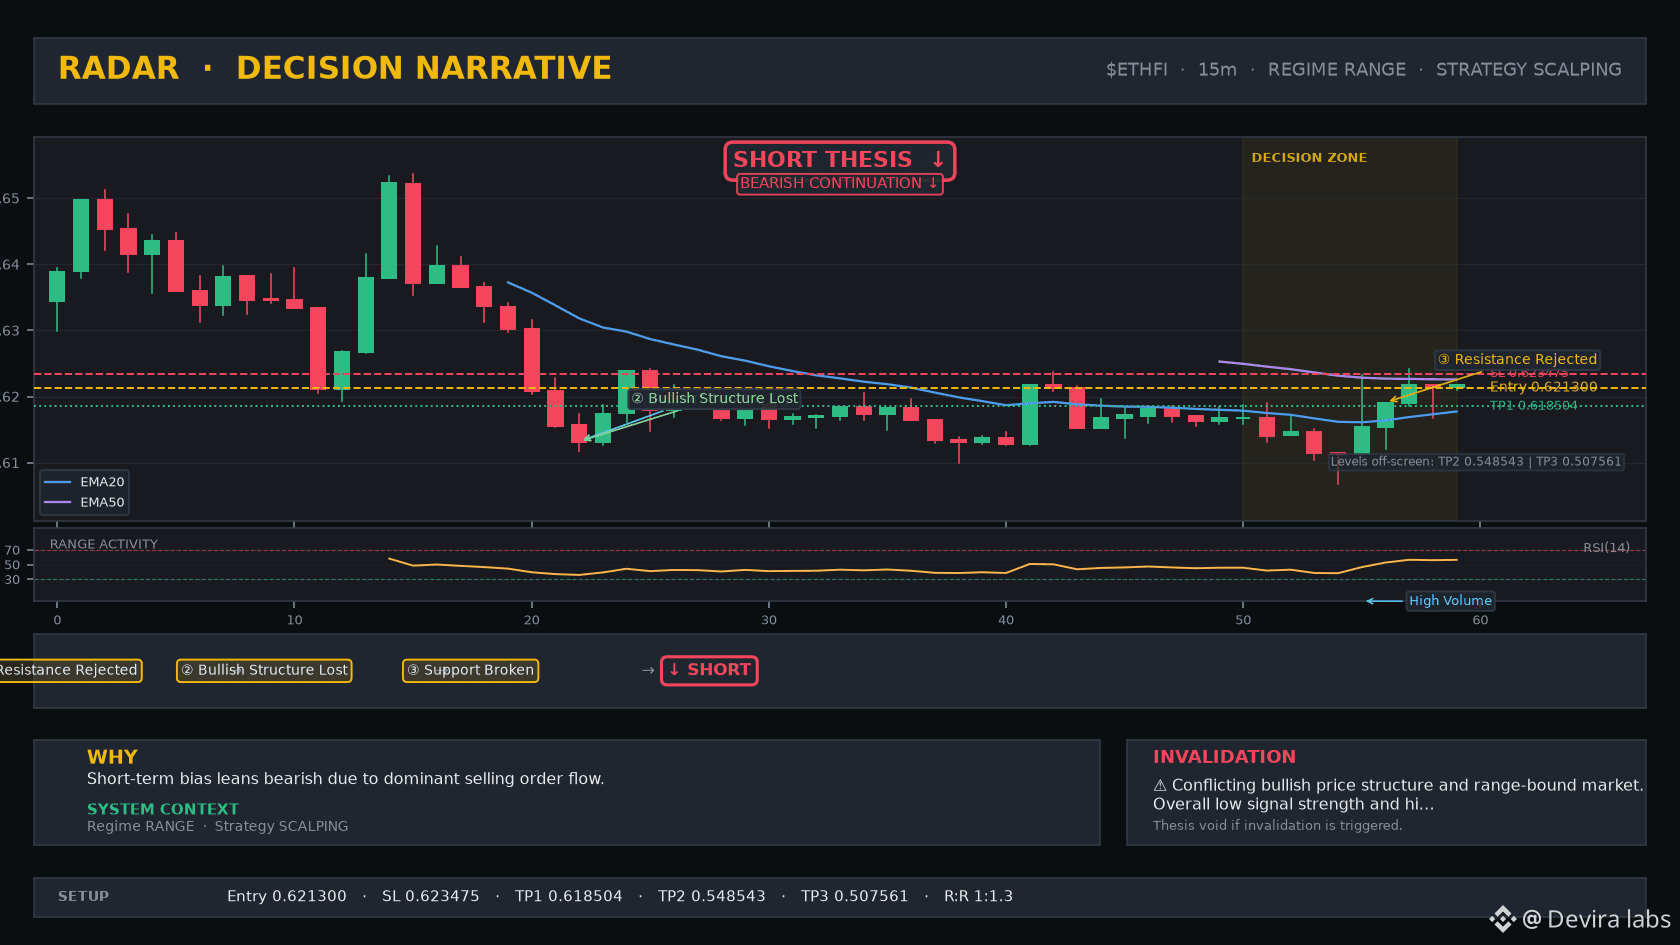
Task: Click Entry 0.621300 in the setup bar
Action: (x=287, y=897)
